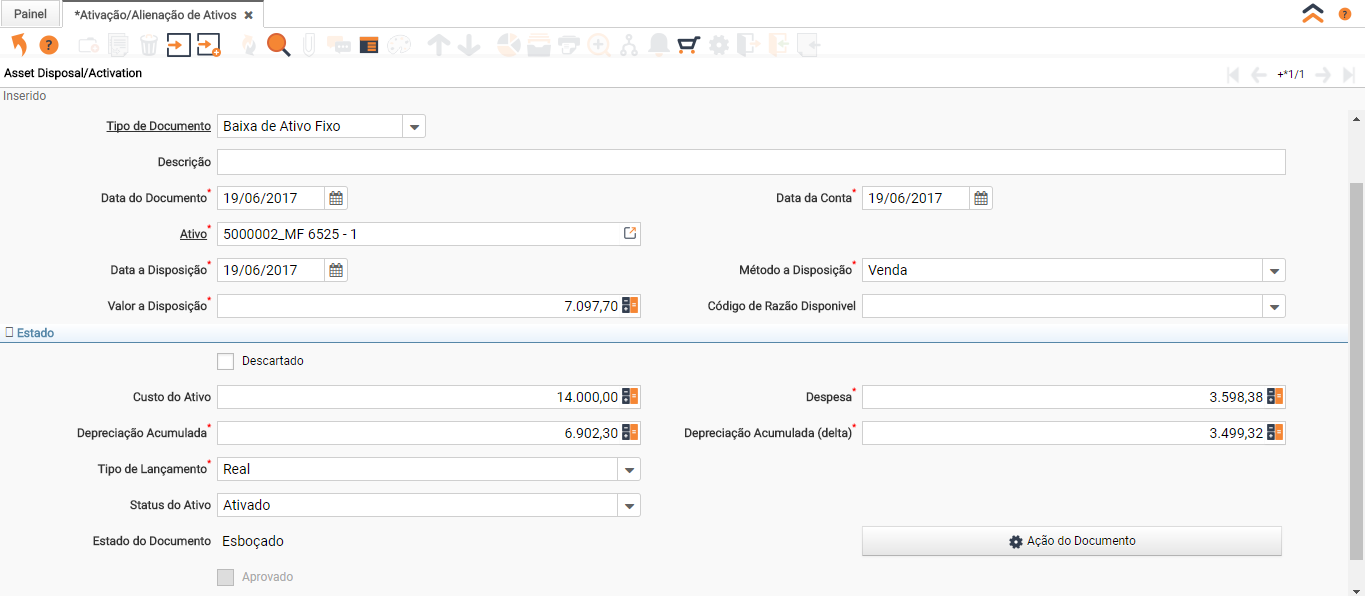This screenshot has width=1365, height=596.
Task: Open calendar picker for Data do Documento
Action: (x=337, y=198)
